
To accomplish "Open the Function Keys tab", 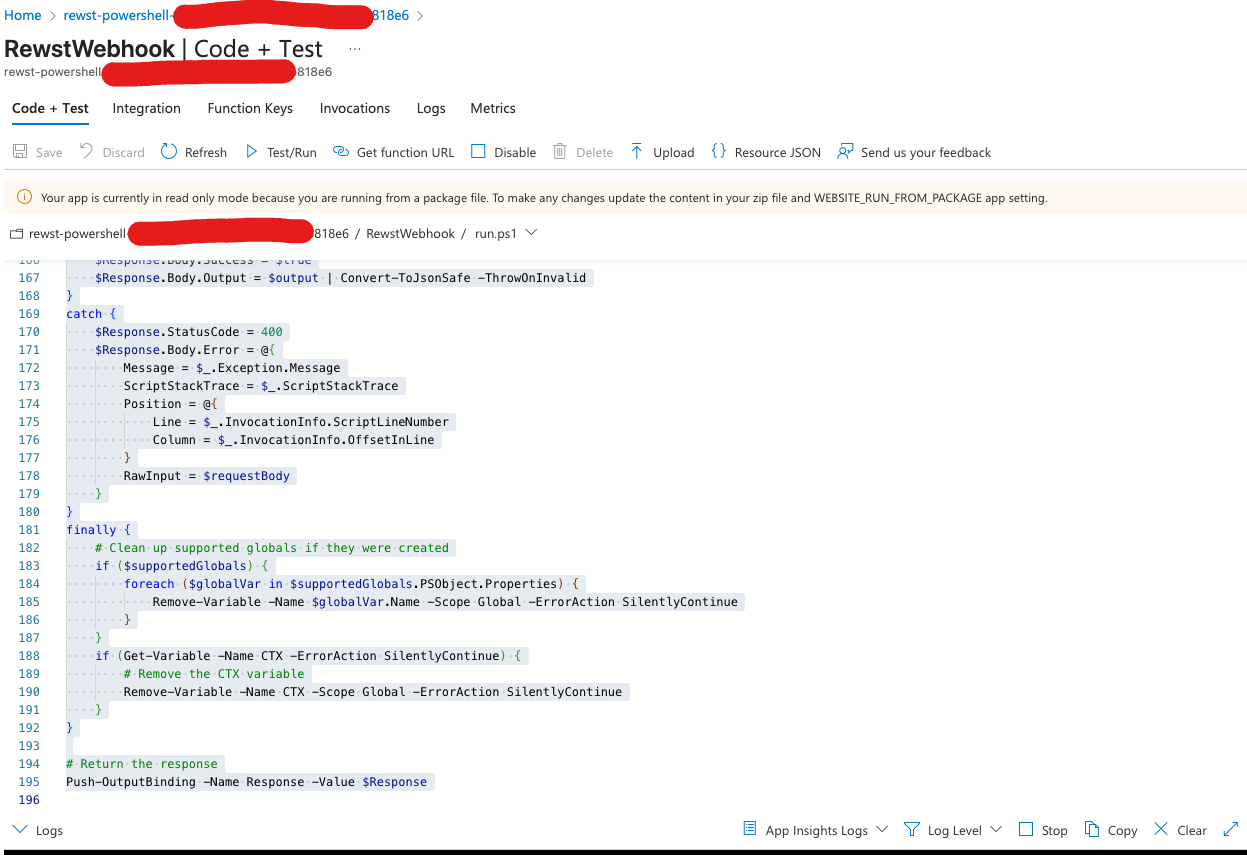I will [x=250, y=108].
